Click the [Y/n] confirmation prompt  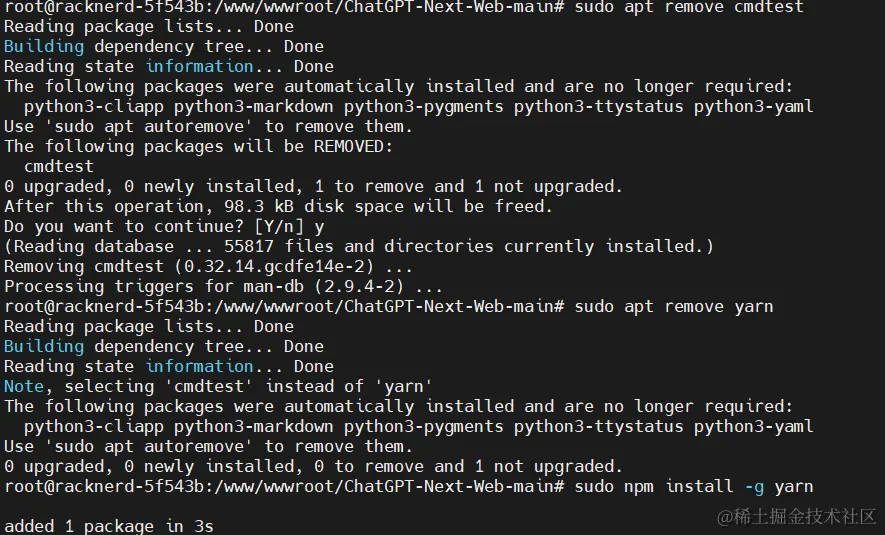pyautogui.click(x=279, y=226)
